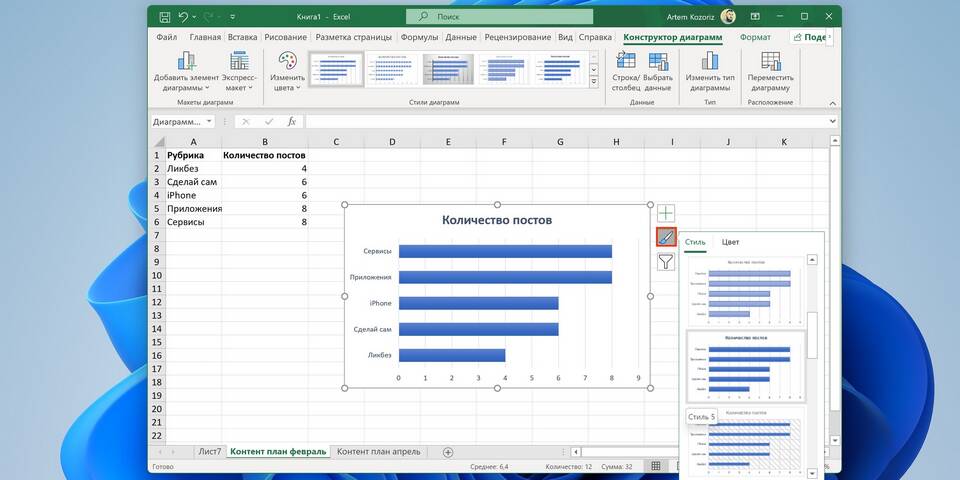Screen dimensions: 960x480
Task: Expand the formula bar chevron
Action: click(833, 122)
